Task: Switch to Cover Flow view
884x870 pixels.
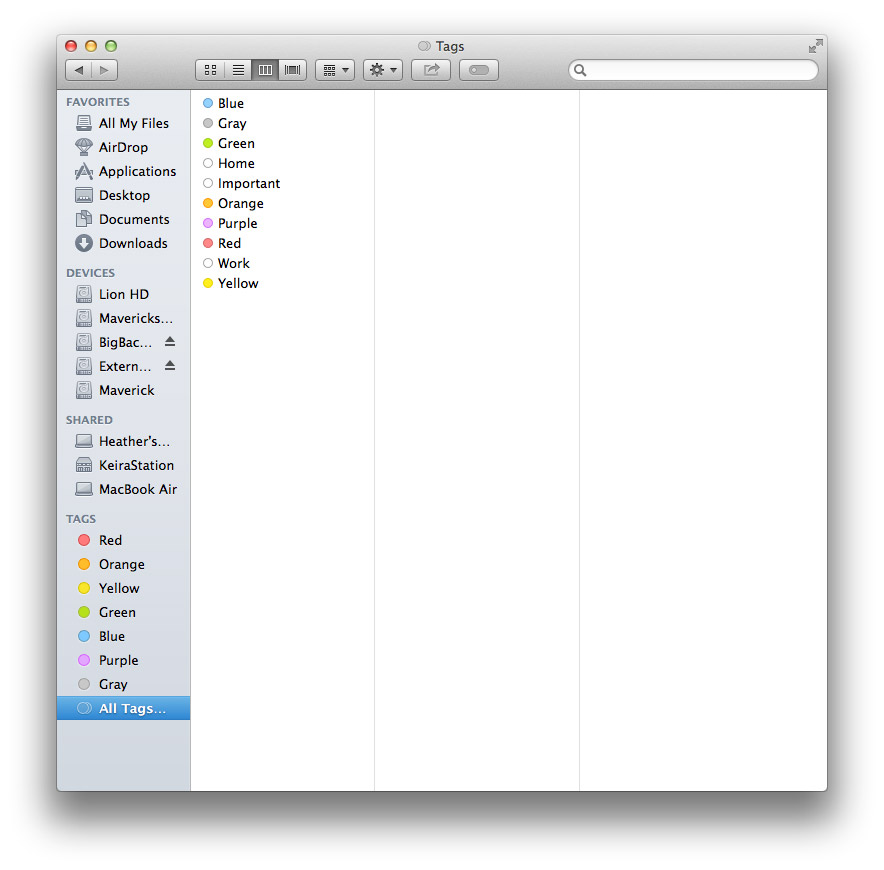Action: [x=293, y=70]
